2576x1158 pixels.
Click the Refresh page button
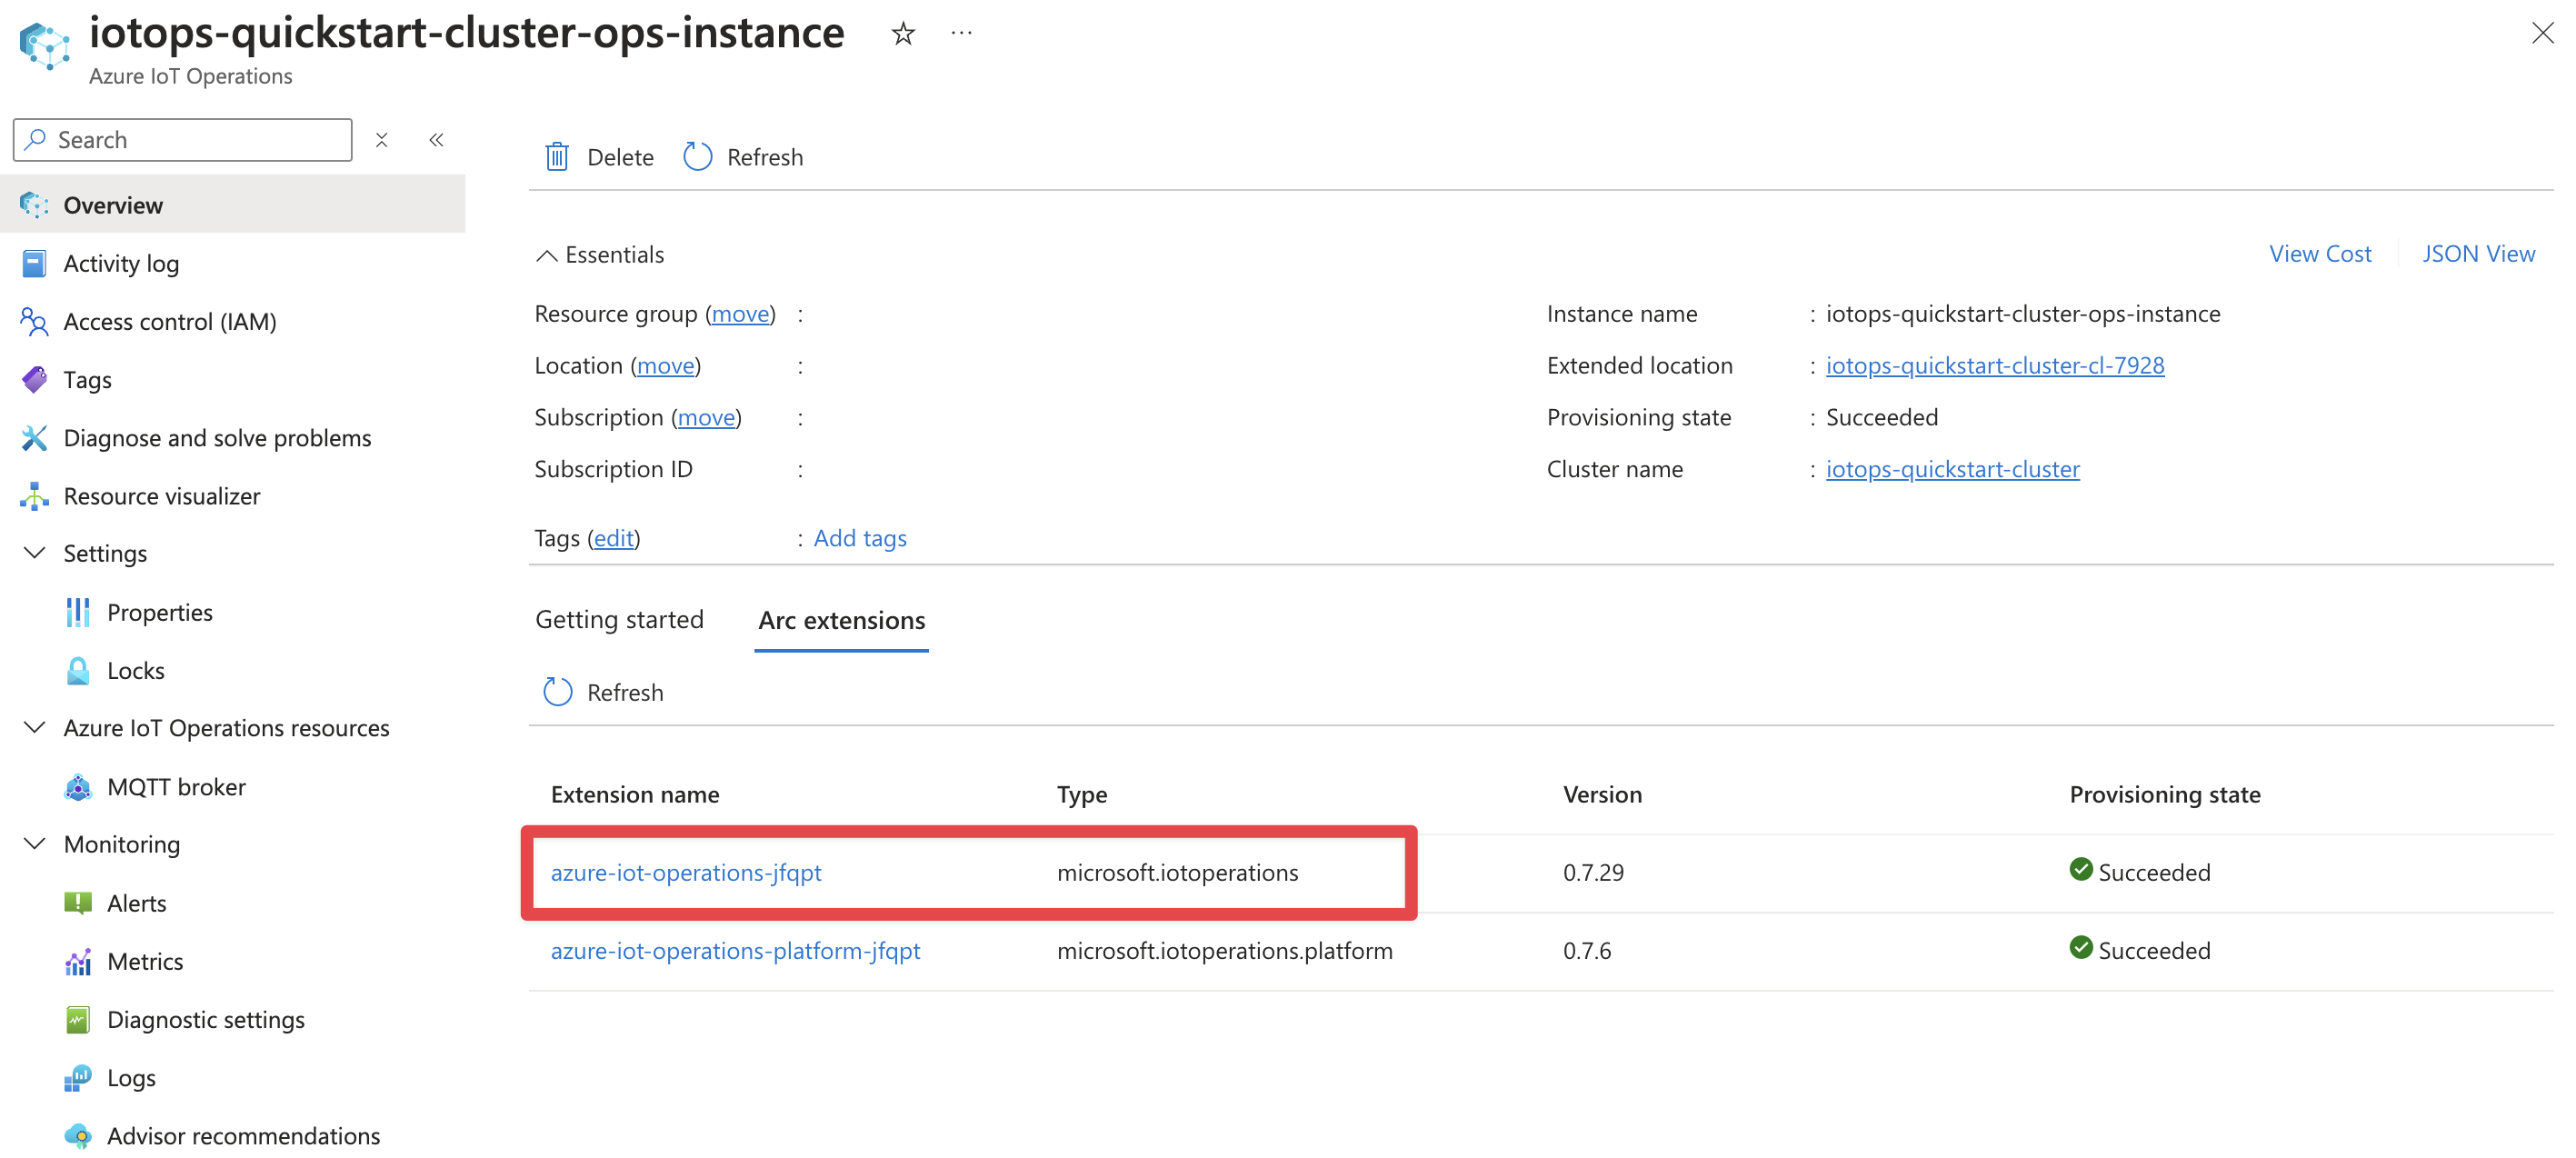(x=743, y=156)
